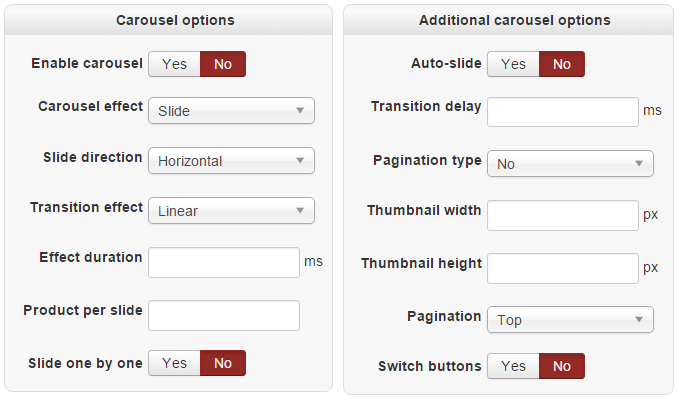The width and height of the screenshot is (677, 399).
Task: Click the Effect duration input field
Action: pos(224,263)
